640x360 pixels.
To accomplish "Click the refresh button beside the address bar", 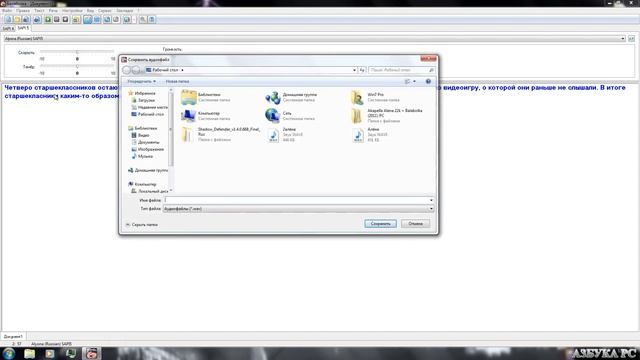I will coord(362,70).
